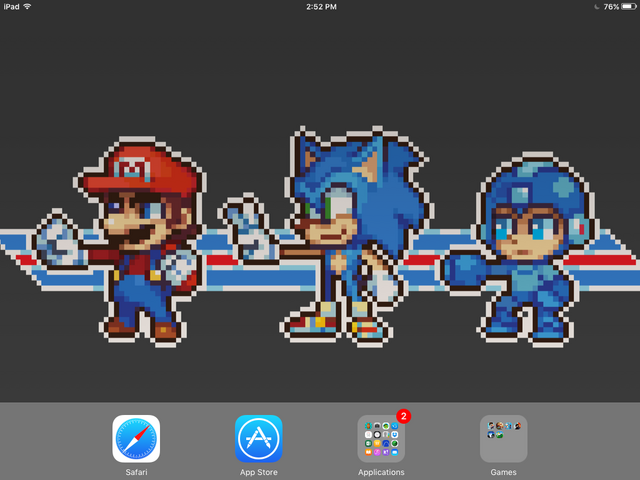Tap the red notification badge showing 2
The height and width of the screenshot is (480, 640).
tap(404, 416)
